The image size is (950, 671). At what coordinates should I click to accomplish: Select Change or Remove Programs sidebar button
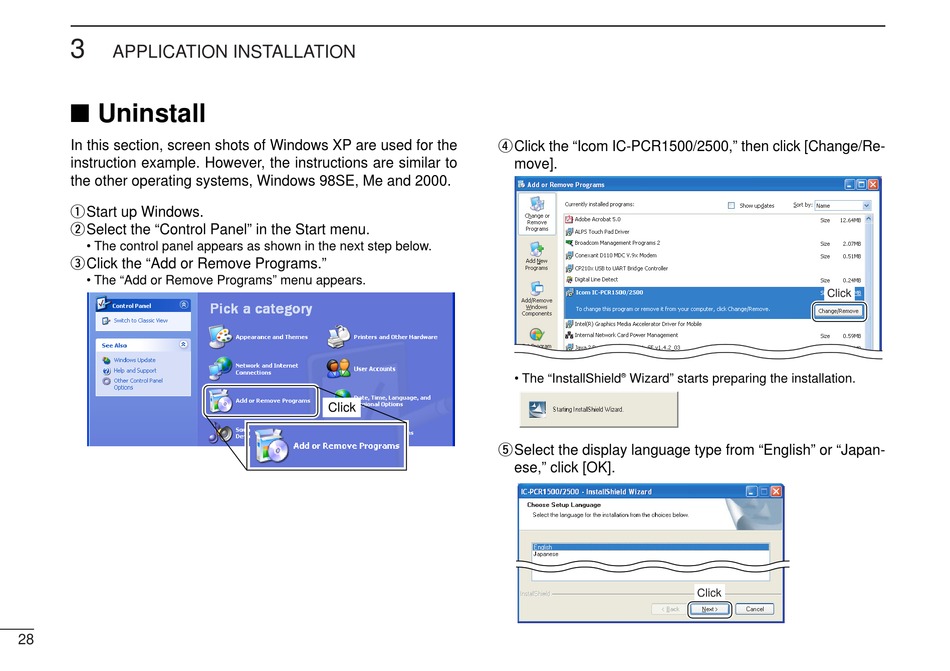537,214
